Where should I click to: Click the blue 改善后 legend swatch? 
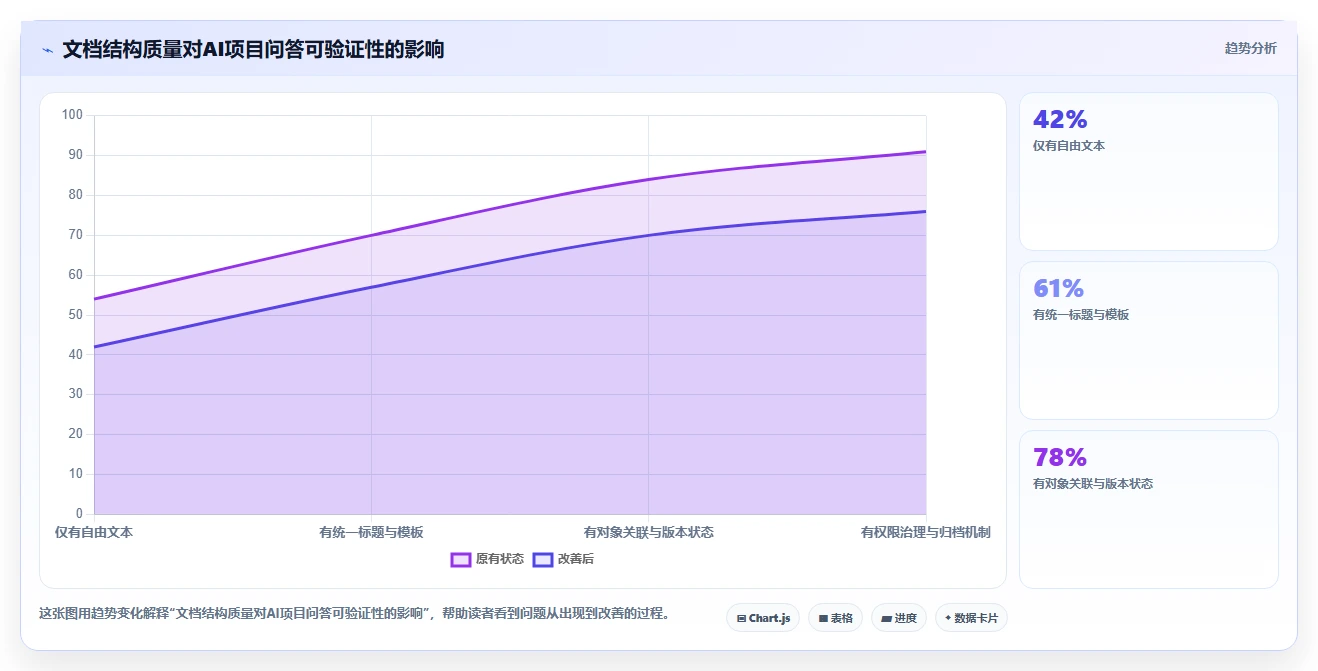click(543, 559)
